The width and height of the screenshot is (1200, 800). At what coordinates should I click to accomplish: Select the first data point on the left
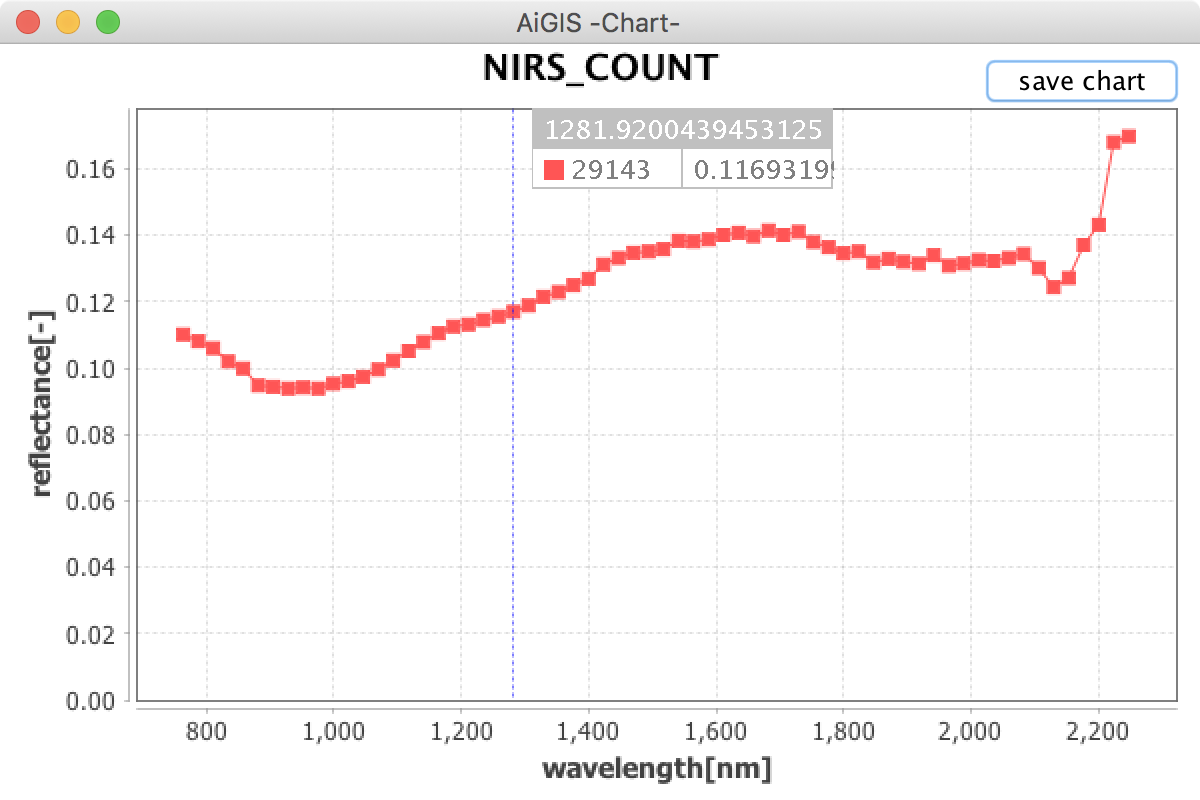[x=183, y=334]
